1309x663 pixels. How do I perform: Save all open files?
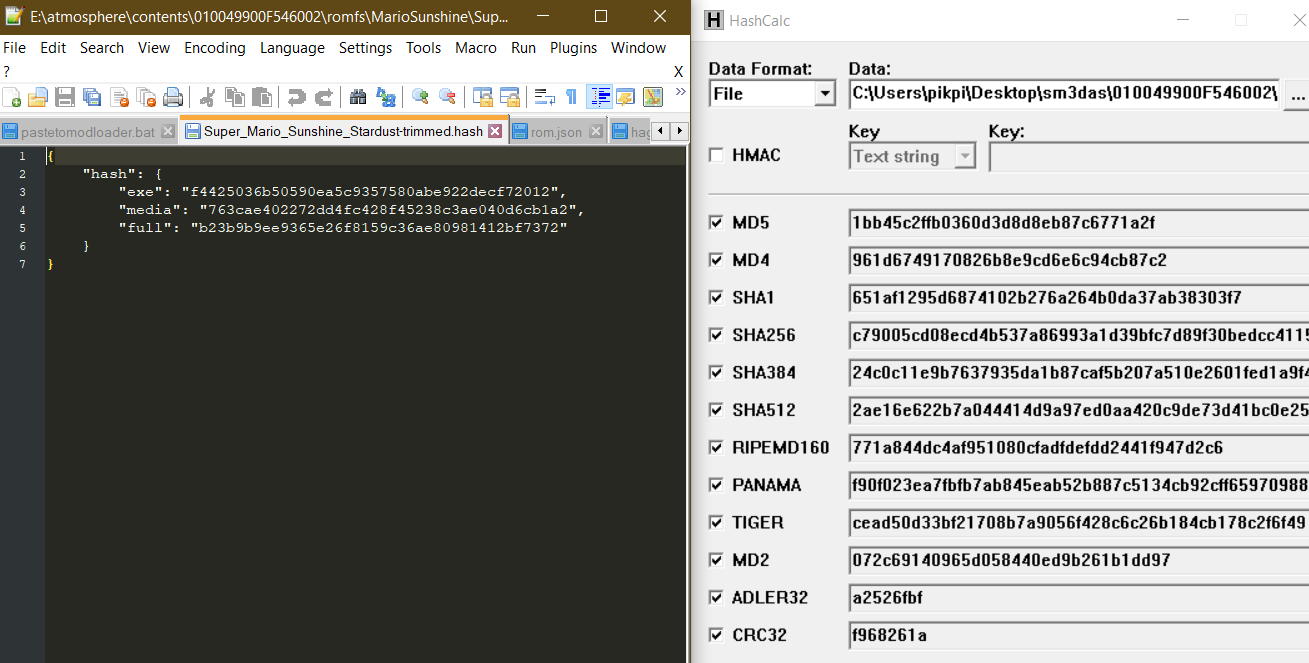[92, 97]
